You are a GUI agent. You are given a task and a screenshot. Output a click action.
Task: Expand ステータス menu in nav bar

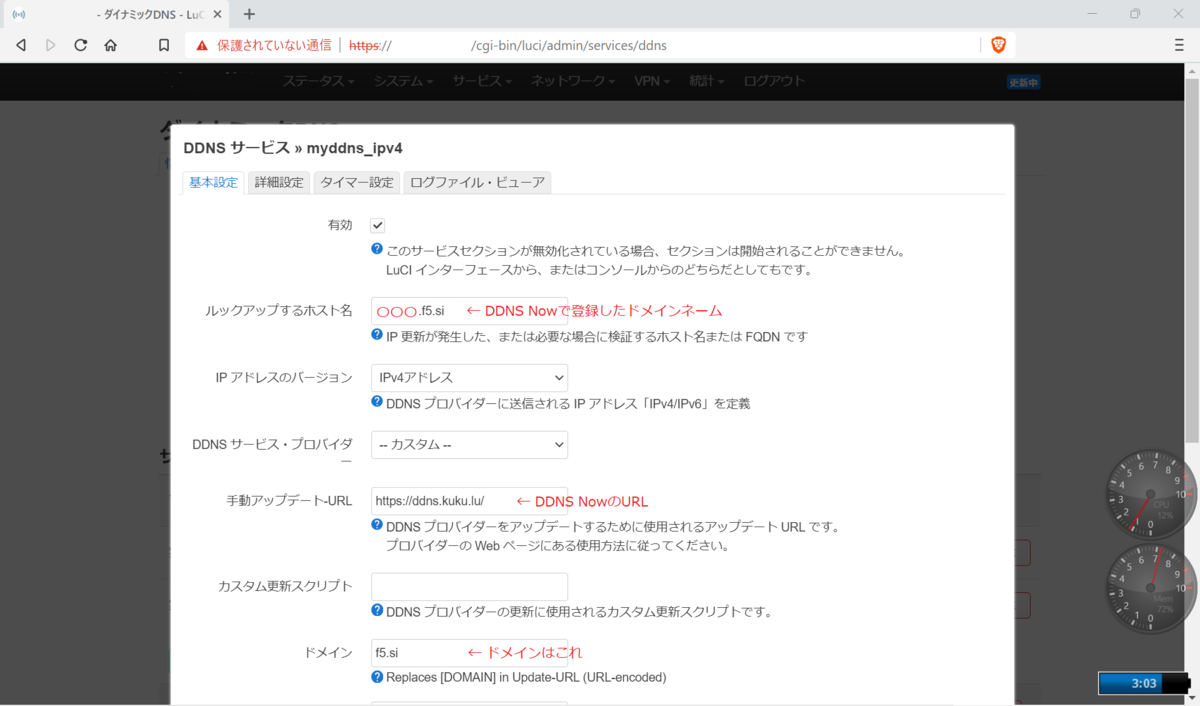click(x=318, y=81)
